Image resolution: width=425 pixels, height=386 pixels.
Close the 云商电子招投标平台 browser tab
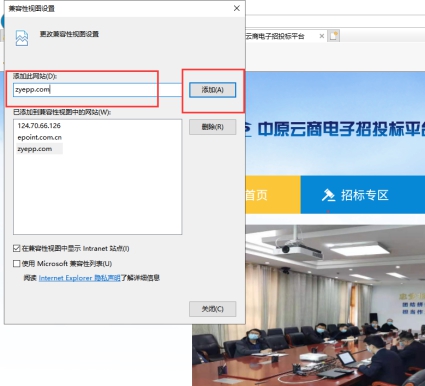tap(321, 36)
